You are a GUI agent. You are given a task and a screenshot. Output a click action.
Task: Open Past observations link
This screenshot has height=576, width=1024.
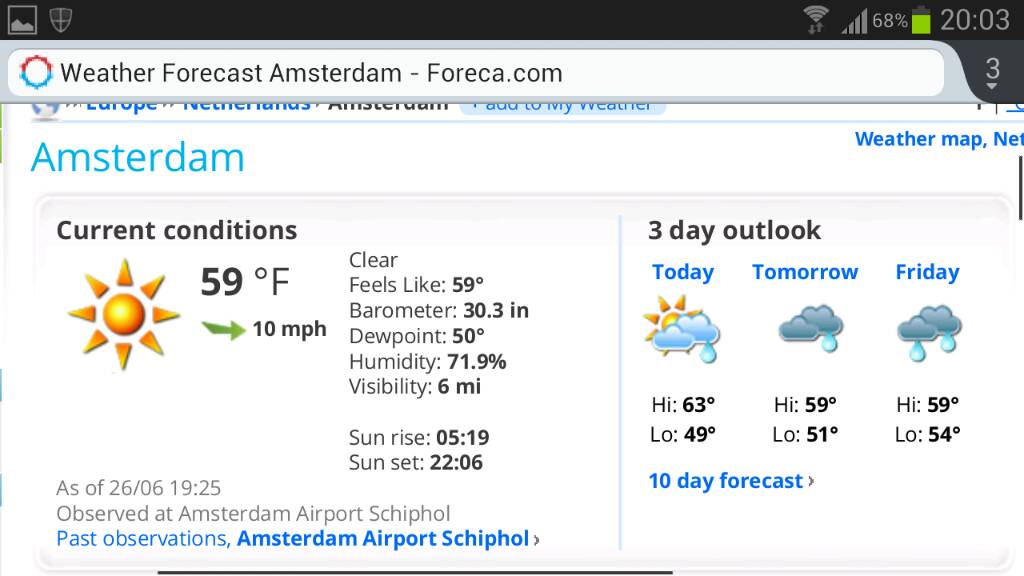pyautogui.click(x=142, y=539)
